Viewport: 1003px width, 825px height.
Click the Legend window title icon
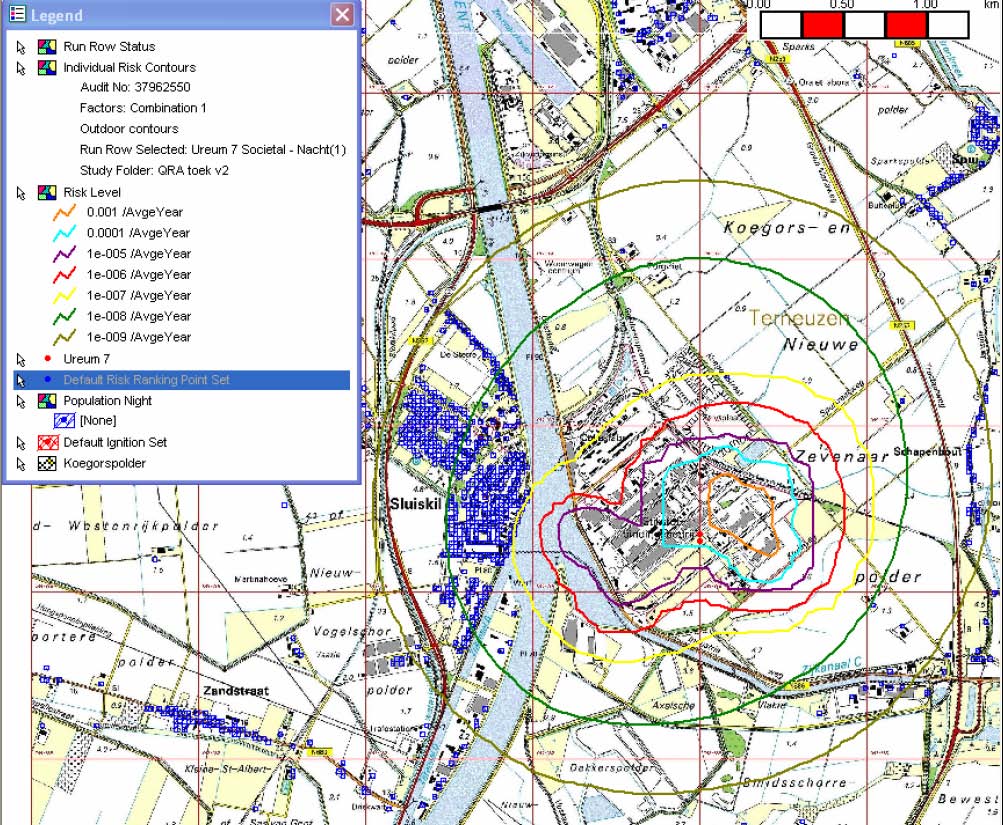(17, 14)
